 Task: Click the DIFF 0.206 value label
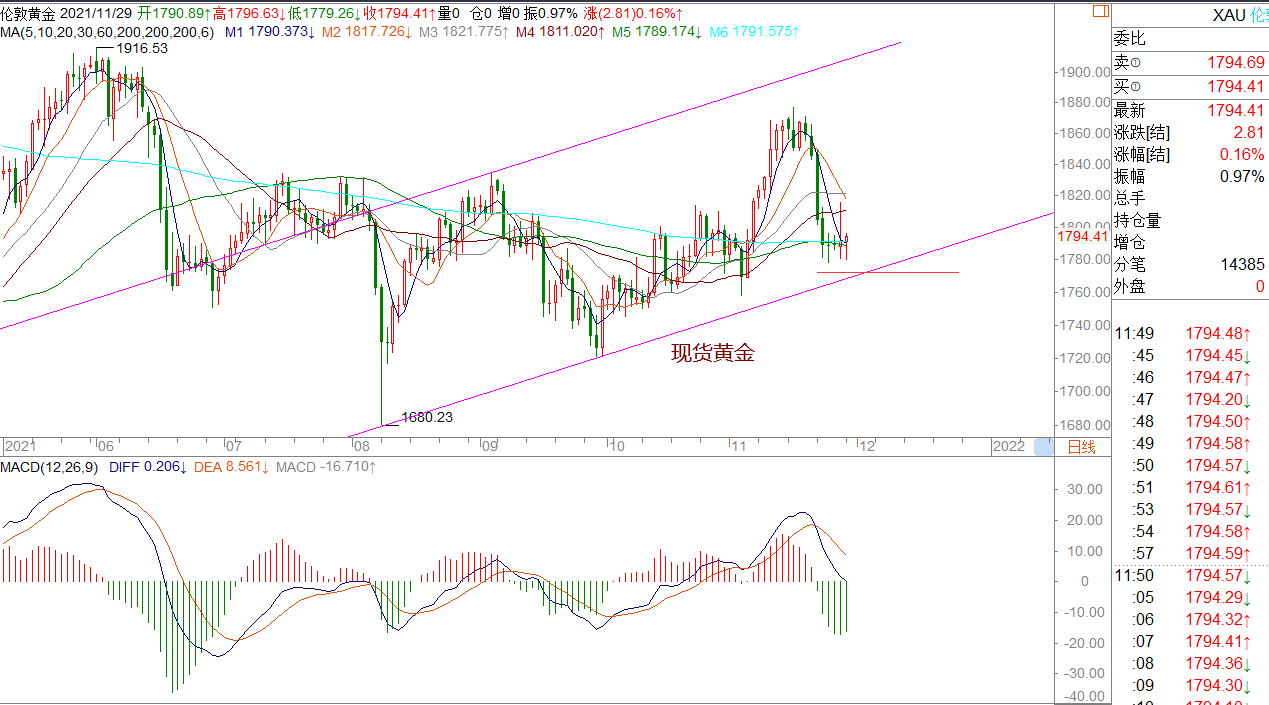point(146,467)
